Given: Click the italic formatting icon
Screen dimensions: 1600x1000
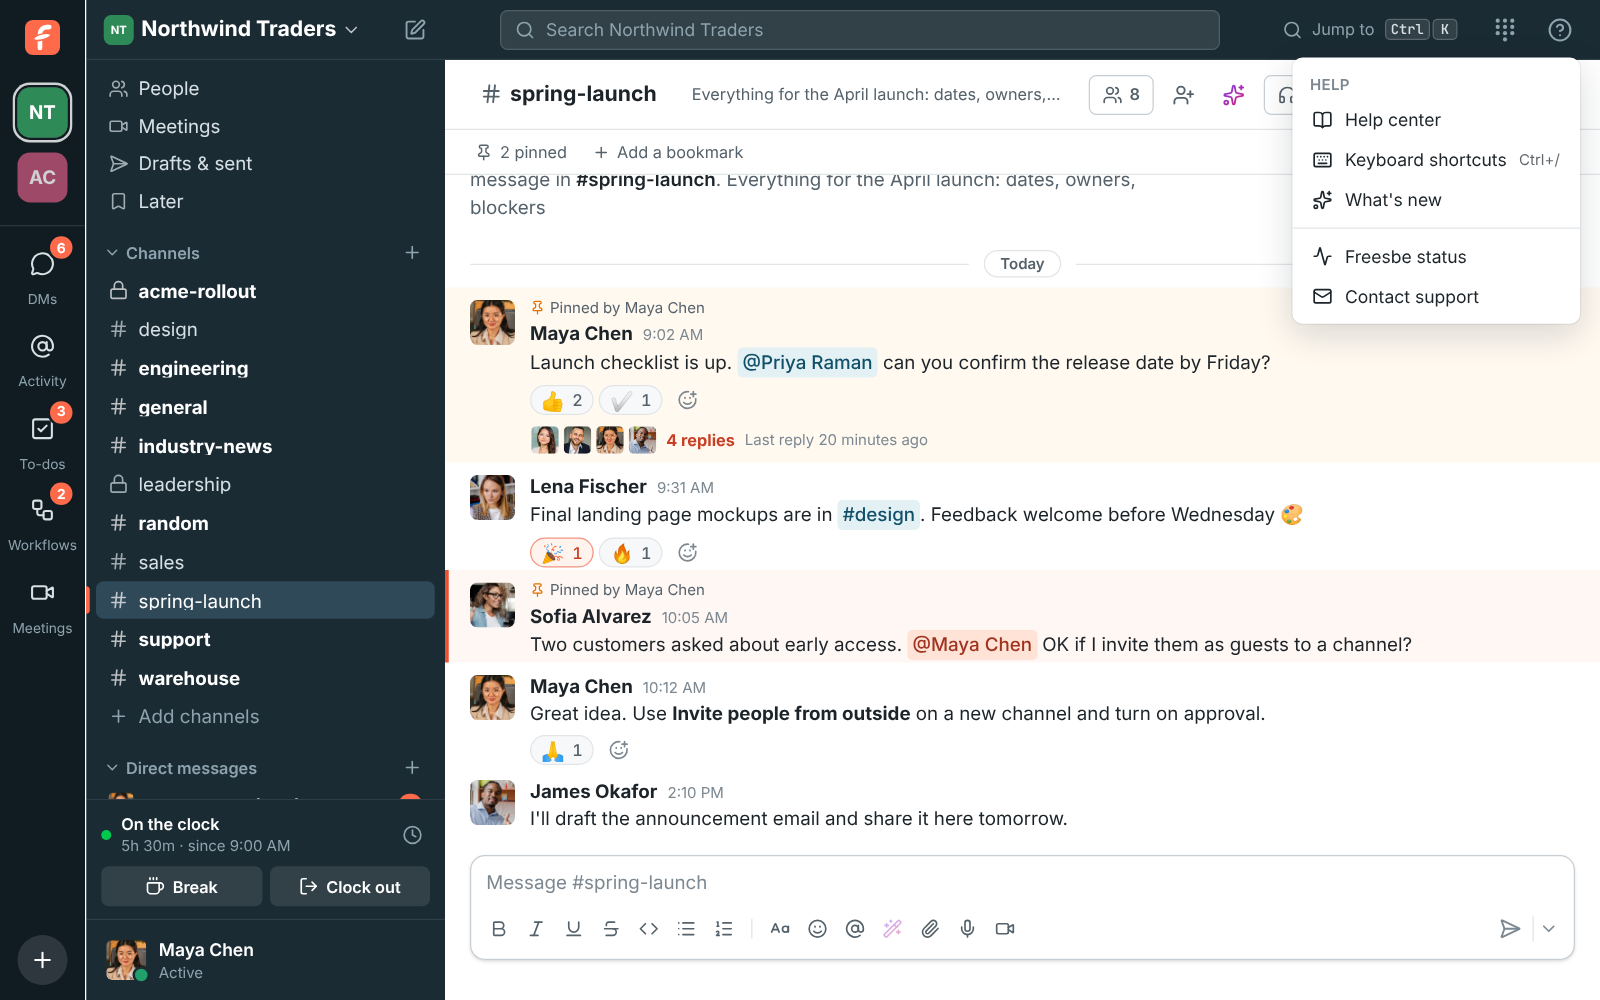Looking at the screenshot, I should point(536,929).
